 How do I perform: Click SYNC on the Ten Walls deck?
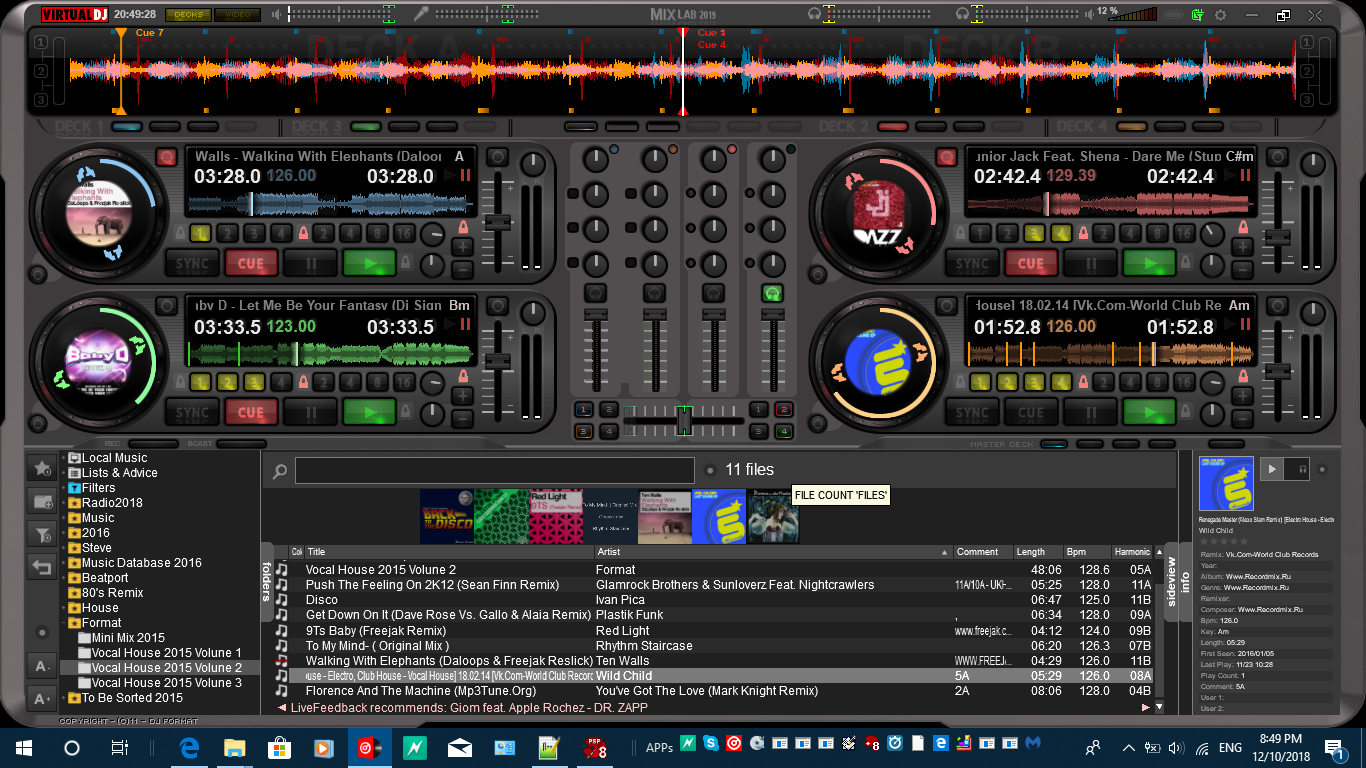click(192, 264)
